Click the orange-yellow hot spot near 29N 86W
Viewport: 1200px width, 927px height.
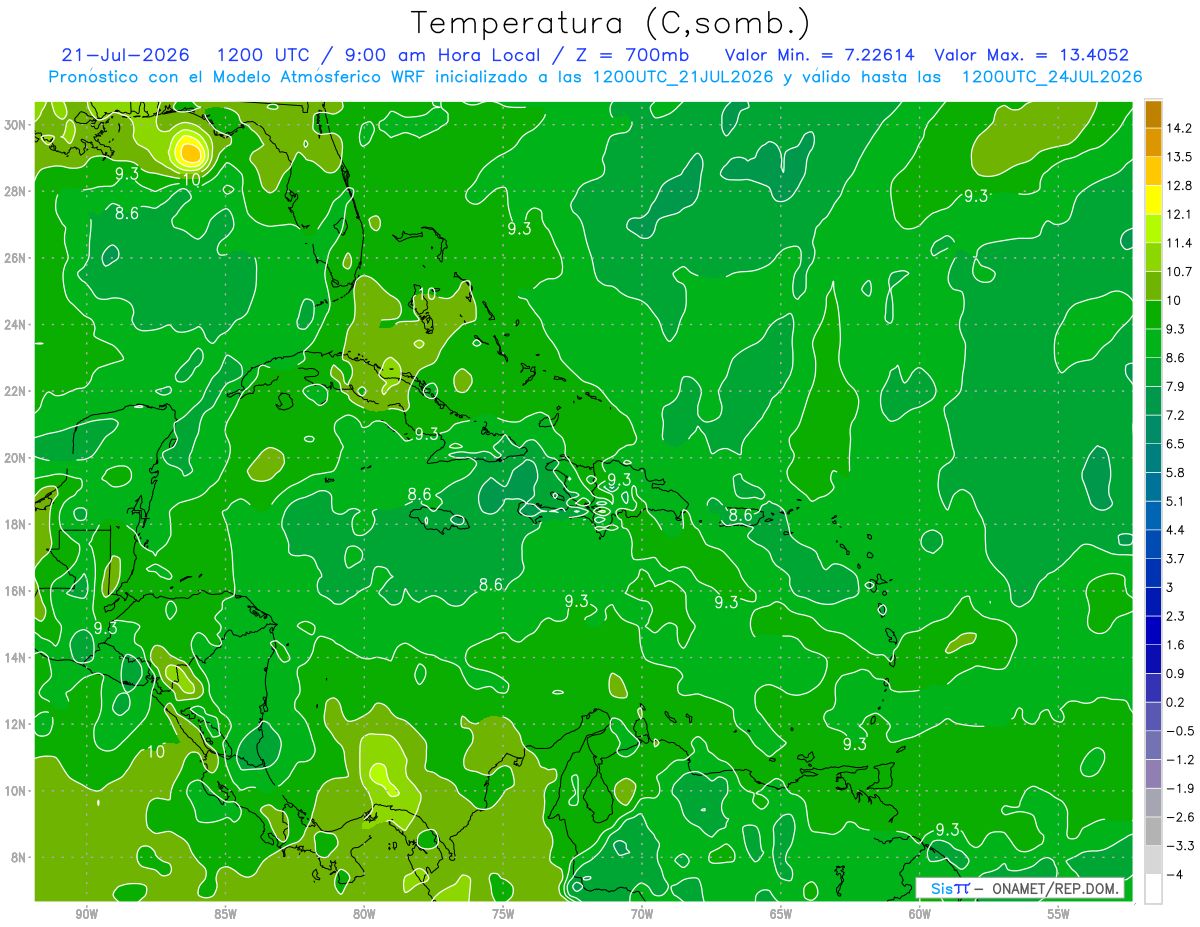189,151
